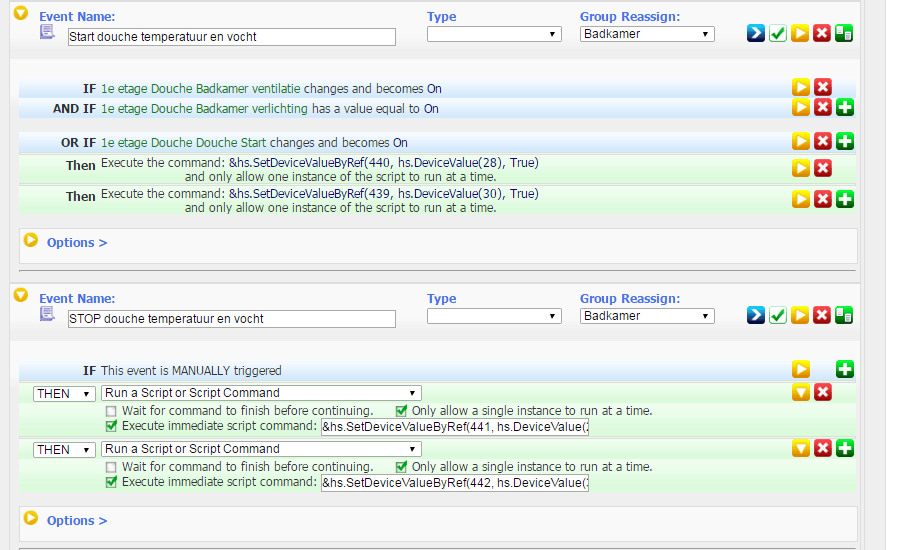Open Run a Script dropdown for 442 action
Image resolution: width=908 pixels, height=550 pixels.
coord(261,449)
